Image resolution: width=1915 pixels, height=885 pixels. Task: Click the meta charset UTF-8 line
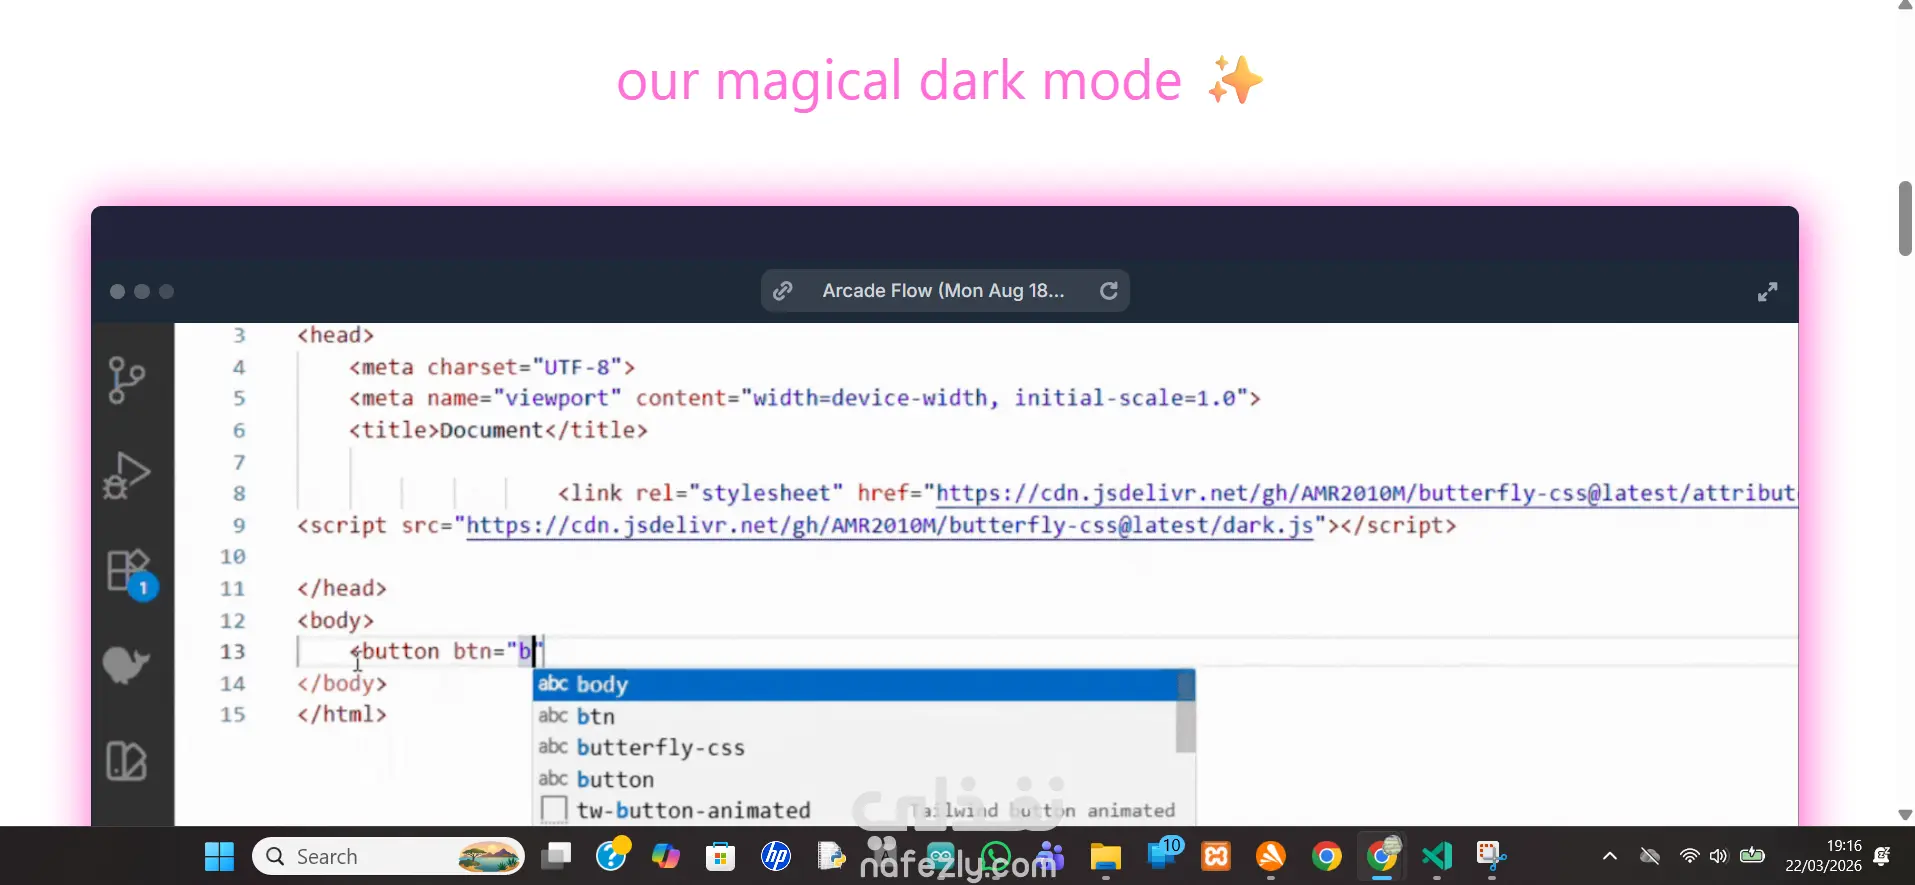(x=492, y=367)
